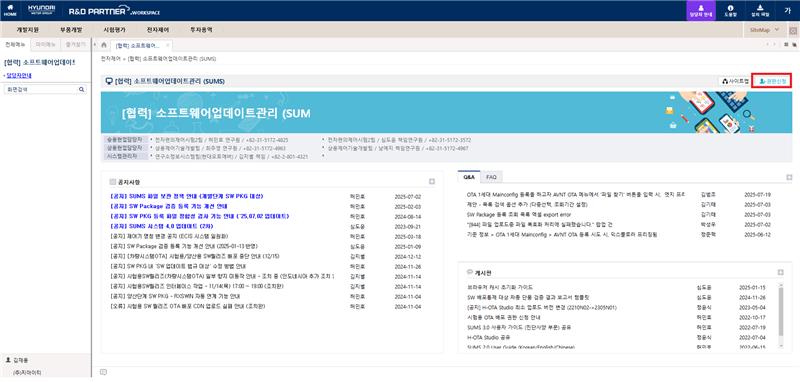
Task: Click the 2023-09-21 date in 공지사항 list
Action: pos(408,226)
